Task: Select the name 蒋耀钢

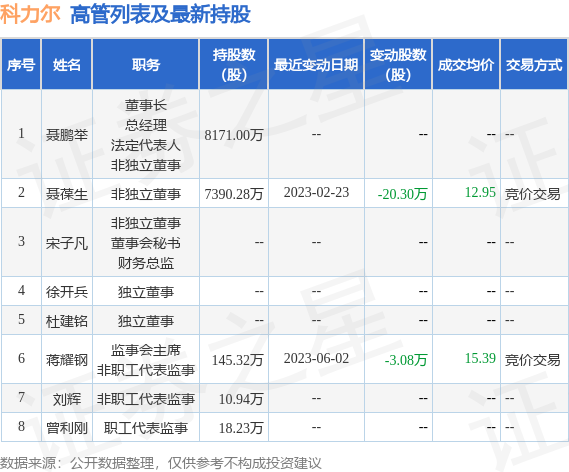Action: point(67,360)
